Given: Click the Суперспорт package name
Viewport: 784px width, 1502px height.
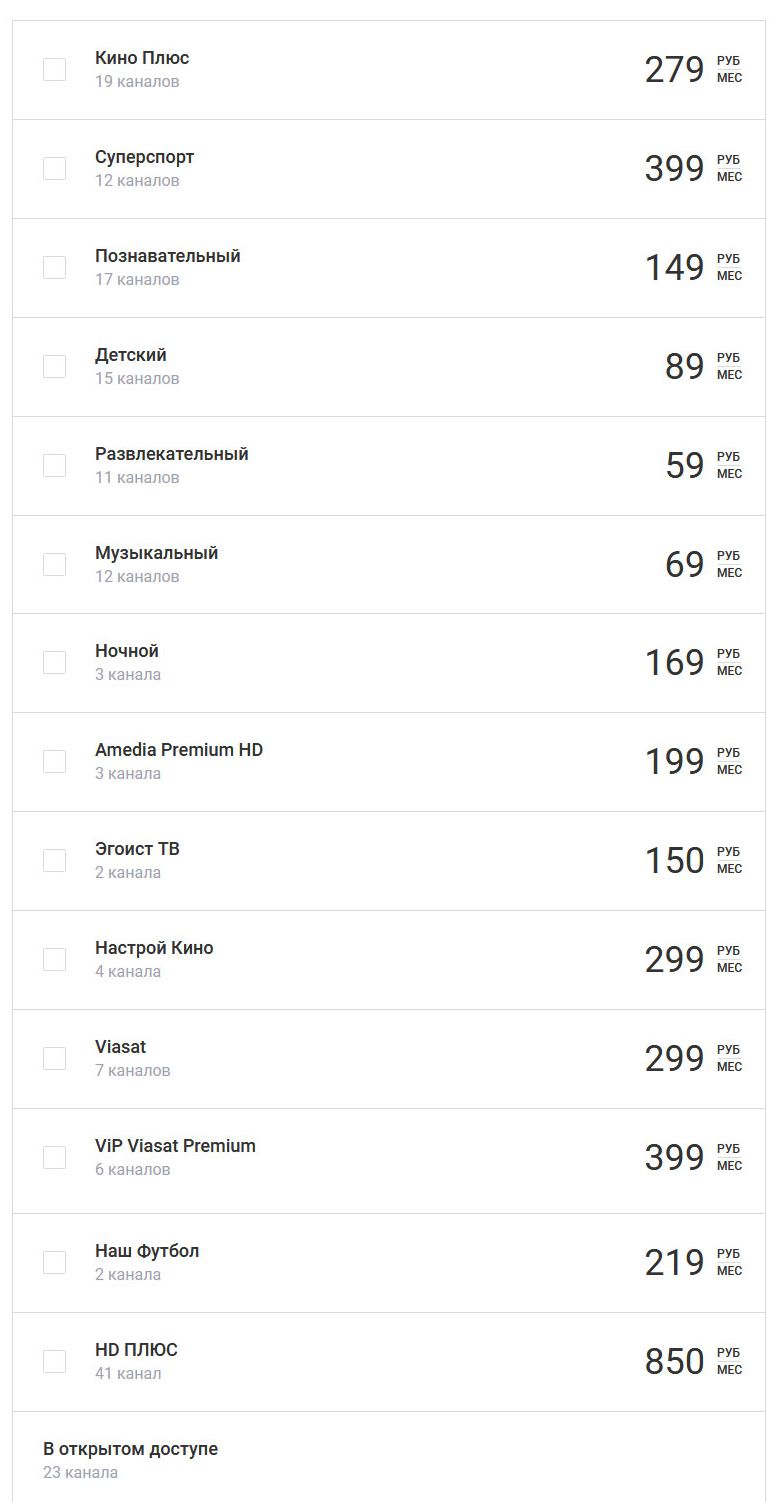Looking at the screenshot, I should [145, 157].
